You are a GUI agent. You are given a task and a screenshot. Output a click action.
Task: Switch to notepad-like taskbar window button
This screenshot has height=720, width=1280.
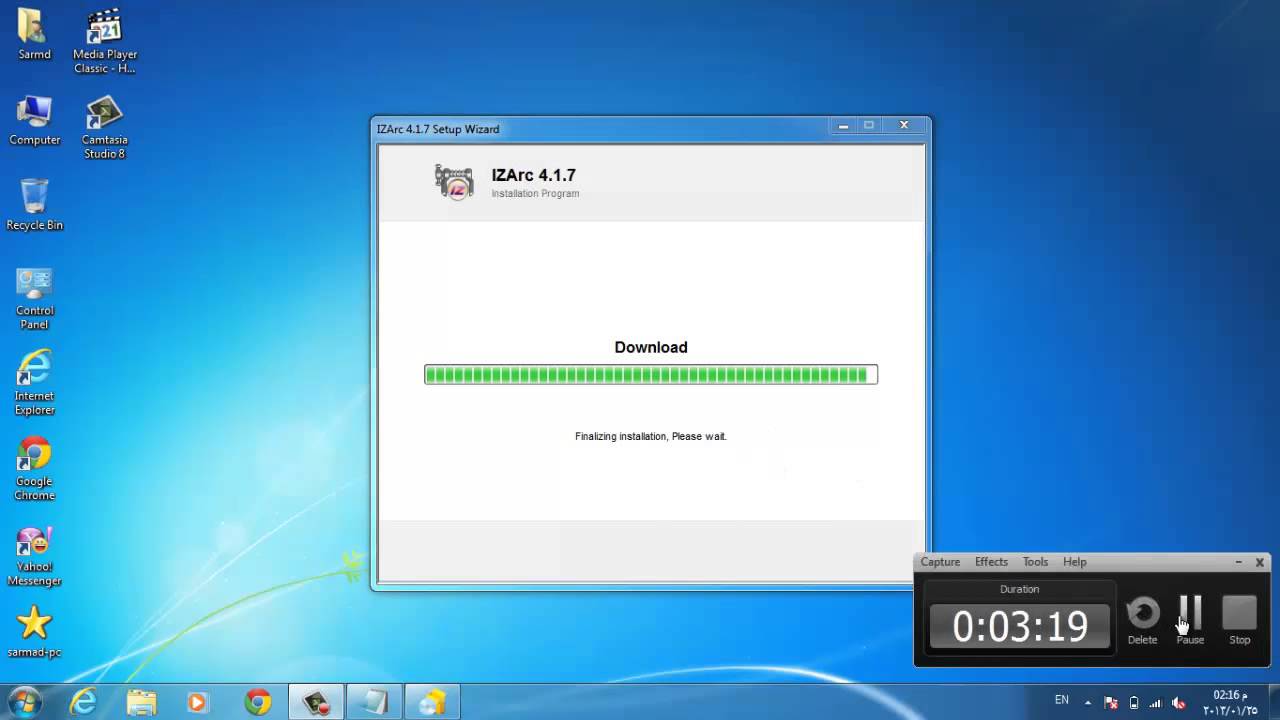coord(374,702)
